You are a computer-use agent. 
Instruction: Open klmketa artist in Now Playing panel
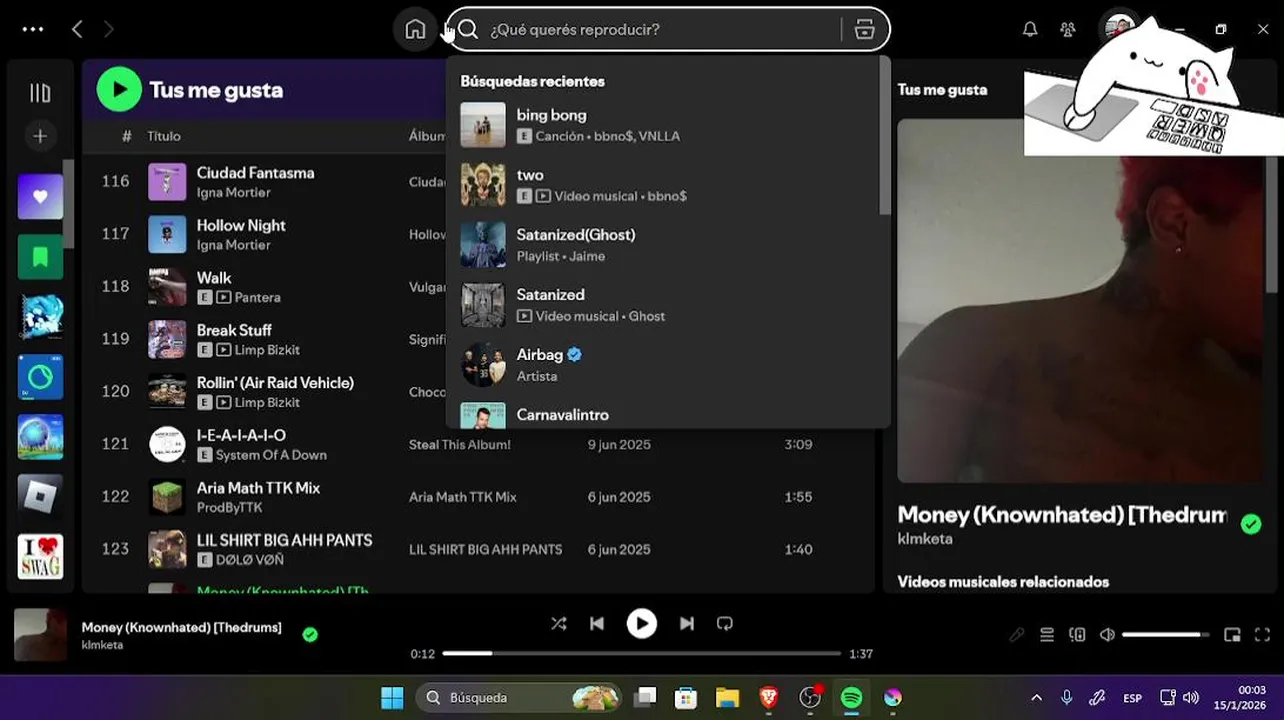click(925, 539)
